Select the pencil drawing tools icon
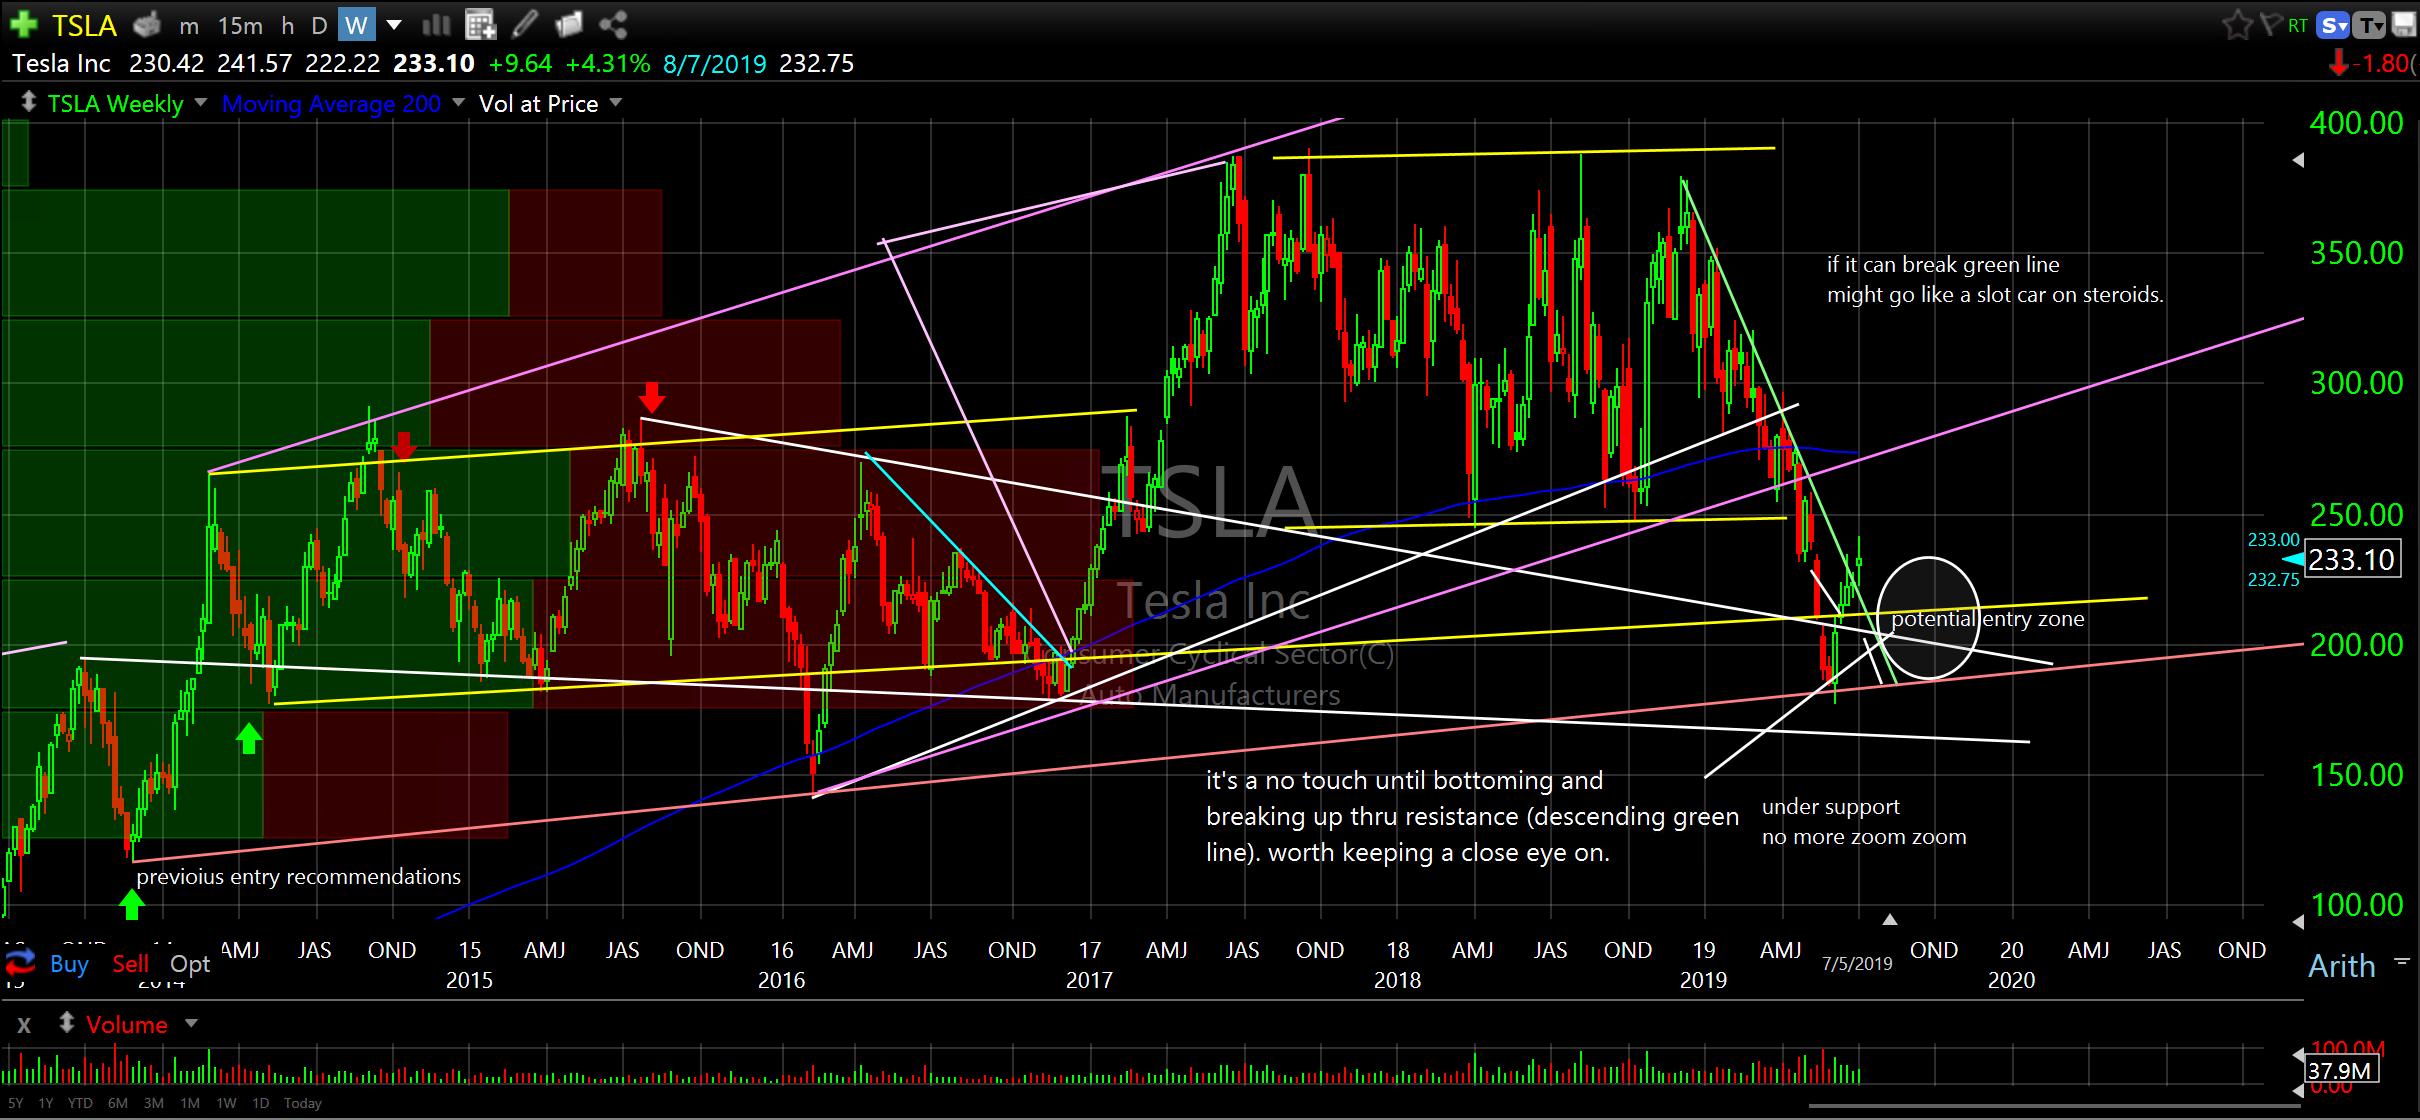2420x1120 pixels. pos(525,24)
